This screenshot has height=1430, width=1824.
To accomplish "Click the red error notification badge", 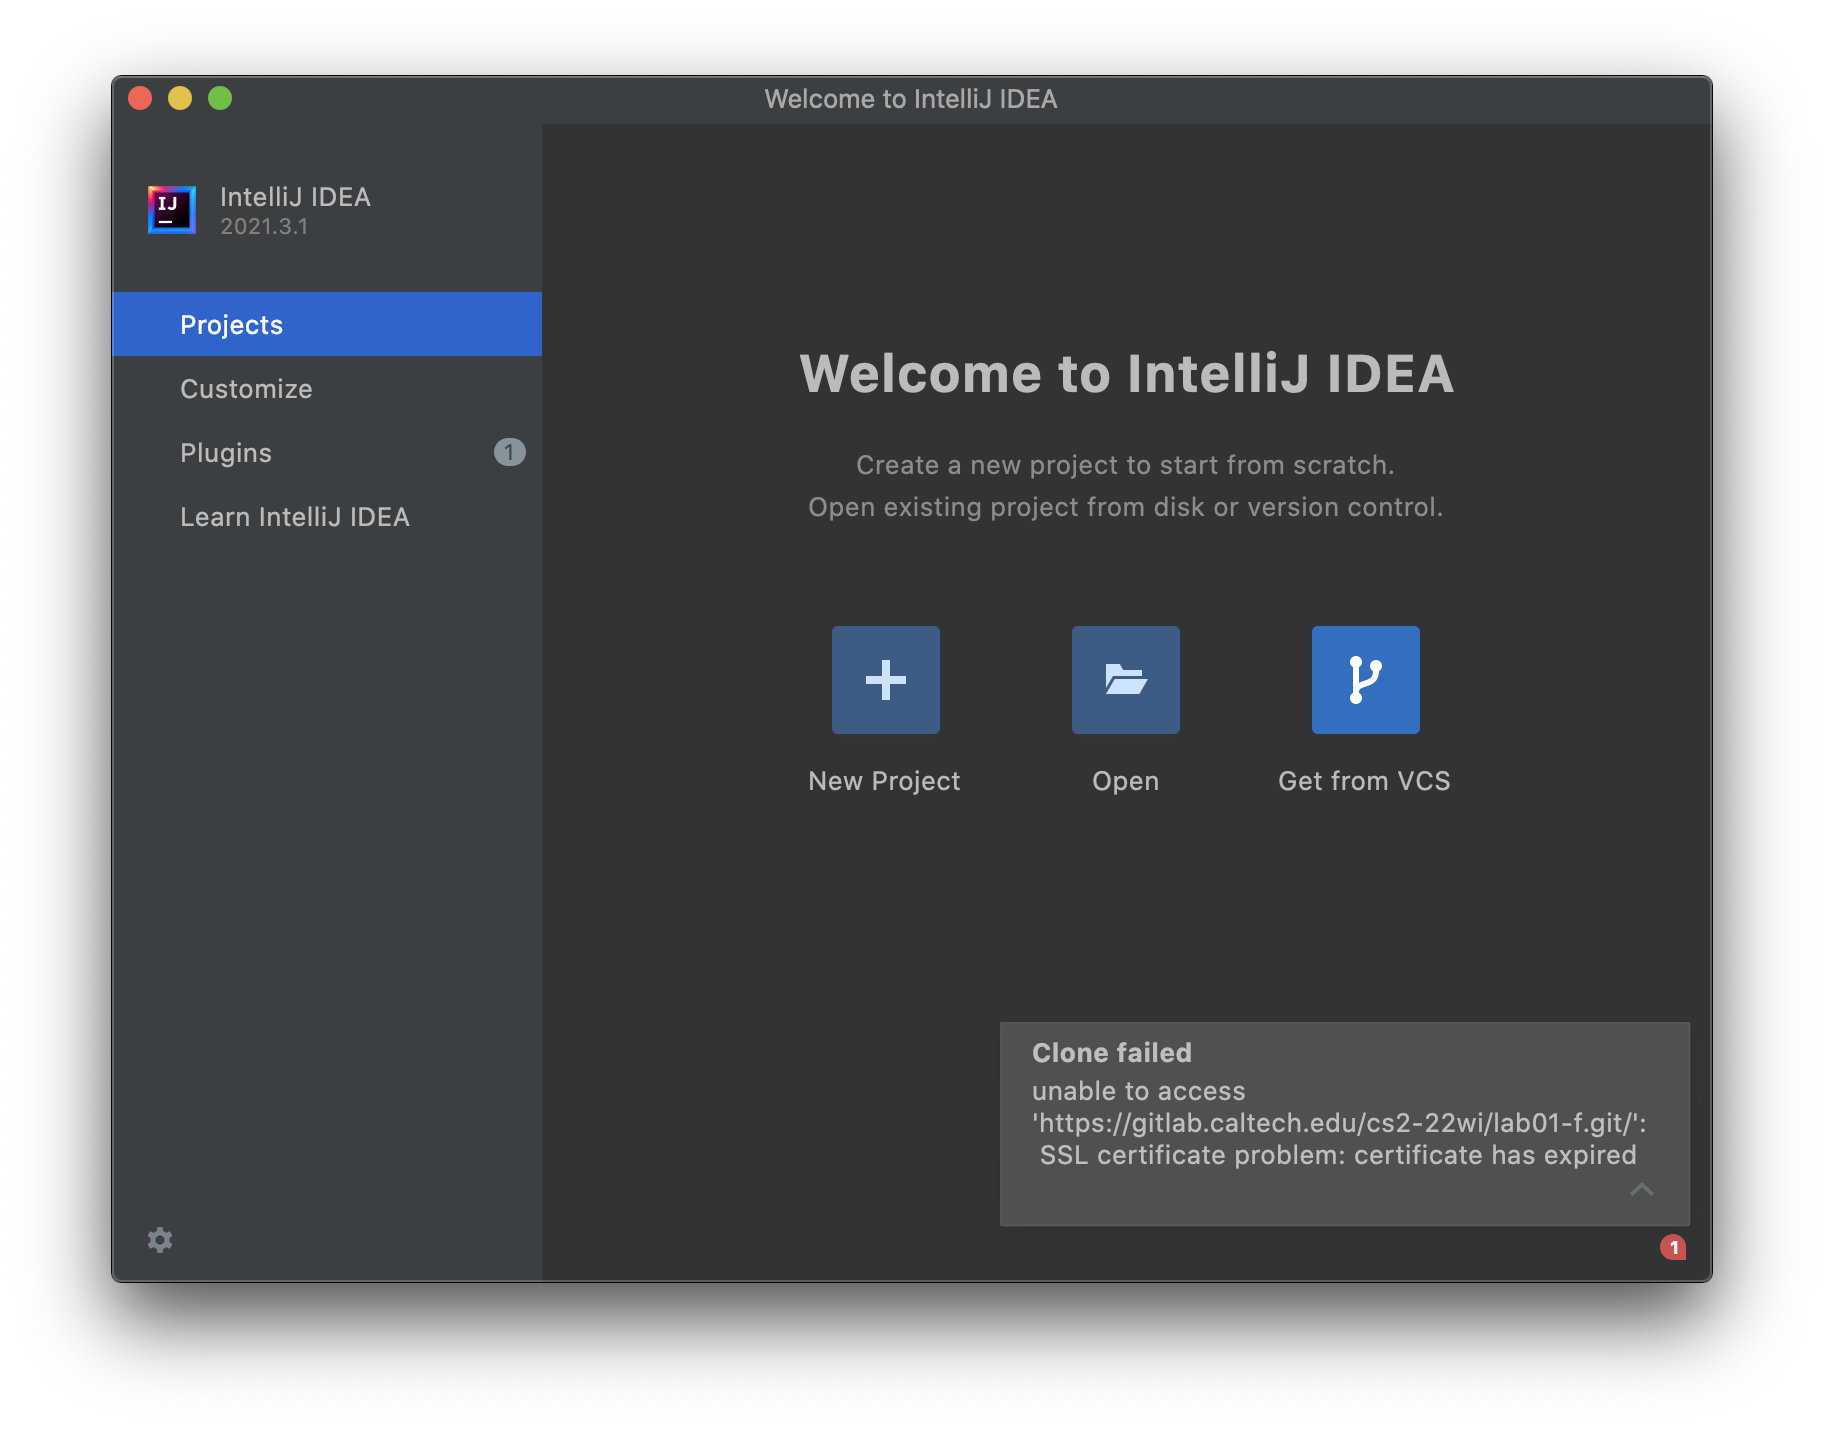I will 1673,1247.
